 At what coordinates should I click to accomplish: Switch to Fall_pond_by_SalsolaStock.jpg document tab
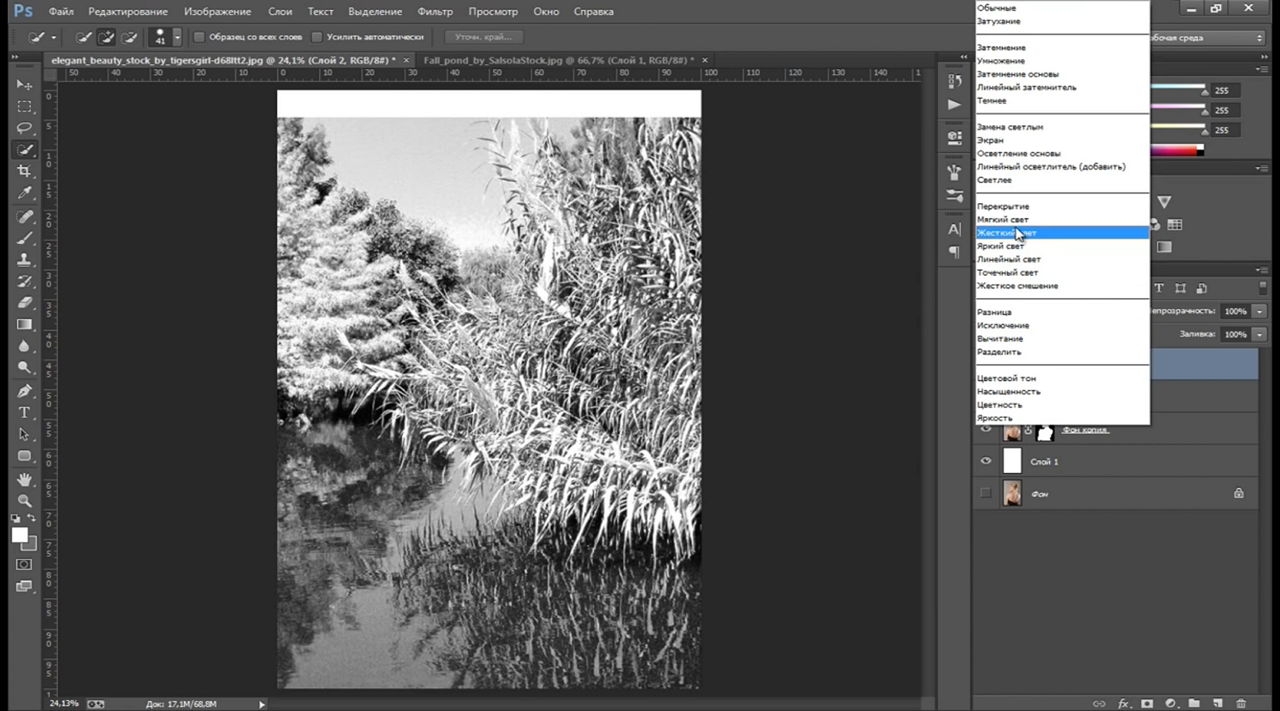coord(558,60)
